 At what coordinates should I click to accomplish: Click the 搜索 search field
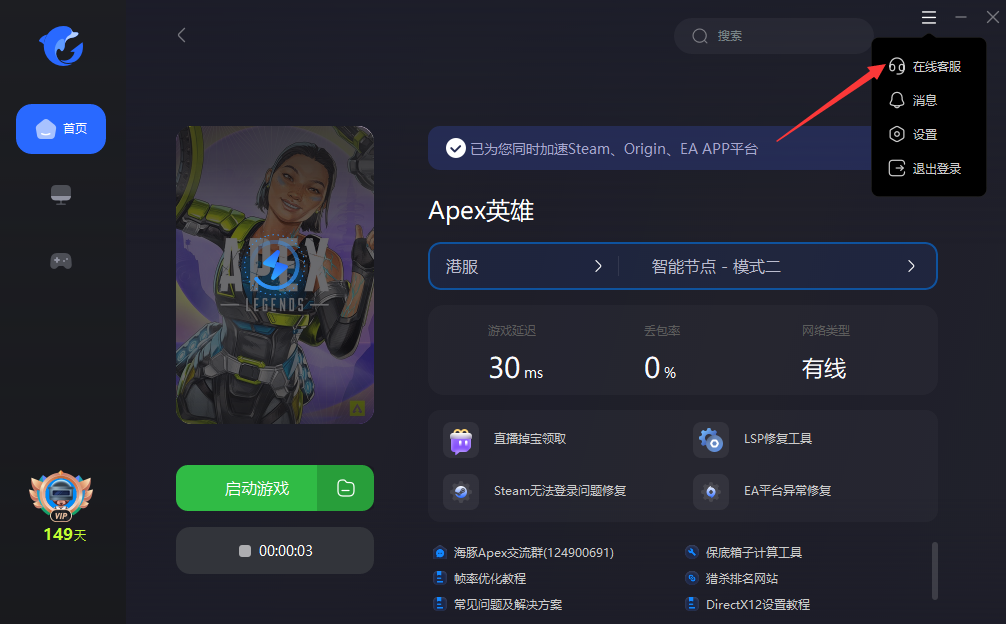(774, 36)
